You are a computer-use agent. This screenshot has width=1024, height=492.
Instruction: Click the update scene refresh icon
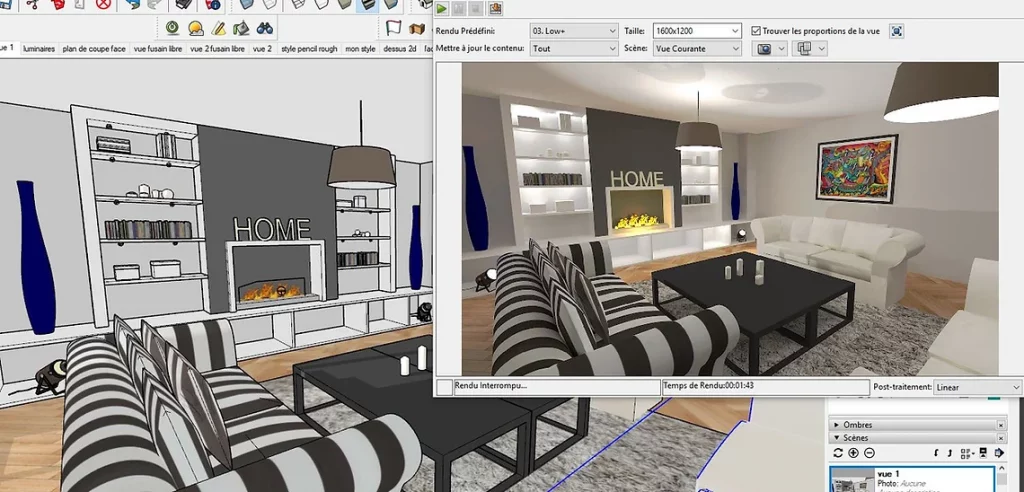point(837,453)
